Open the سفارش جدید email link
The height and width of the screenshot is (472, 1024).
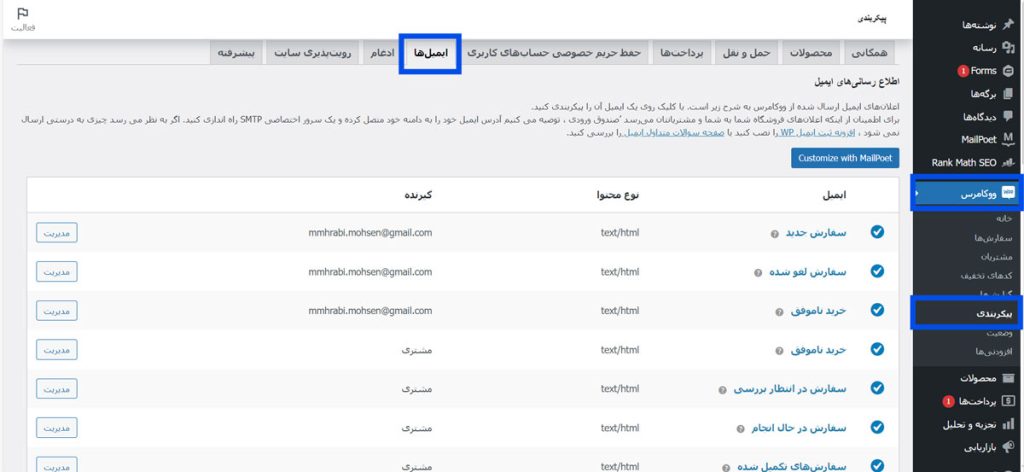[816, 233]
